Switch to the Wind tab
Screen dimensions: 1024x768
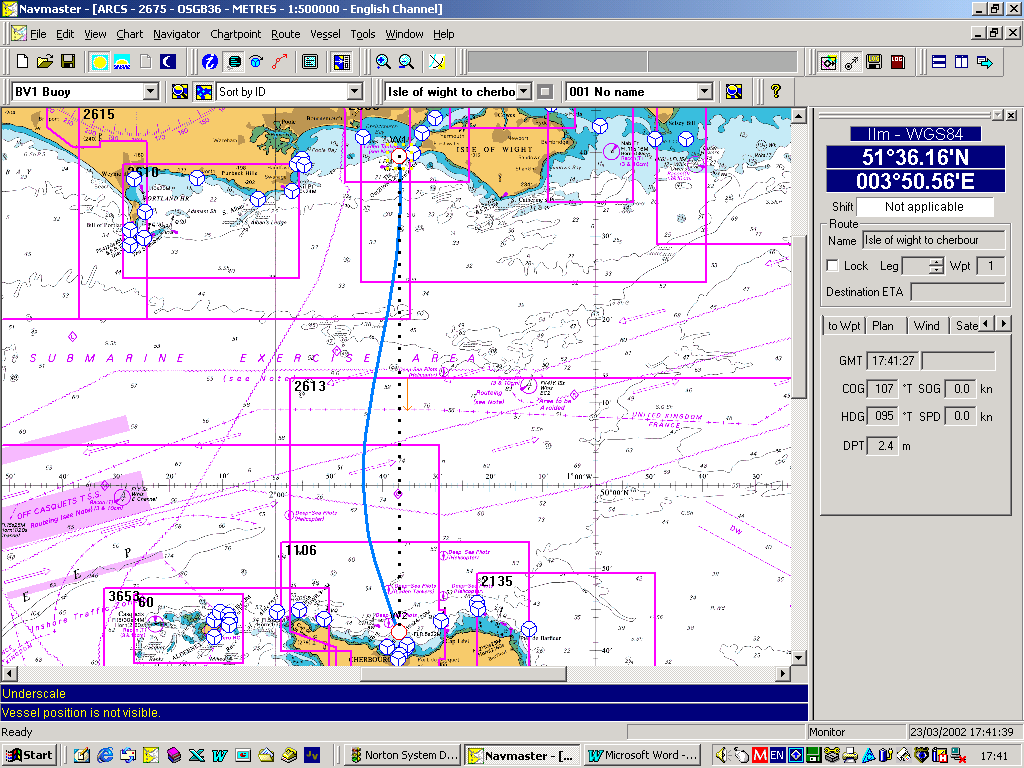pos(926,325)
